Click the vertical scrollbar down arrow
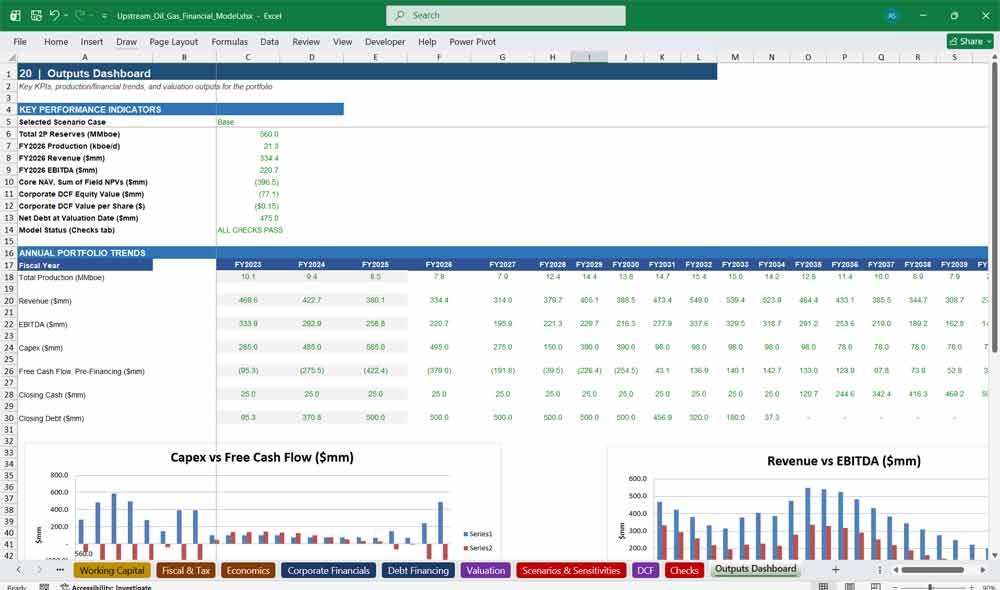The width and height of the screenshot is (1000, 590). [994, 555]
